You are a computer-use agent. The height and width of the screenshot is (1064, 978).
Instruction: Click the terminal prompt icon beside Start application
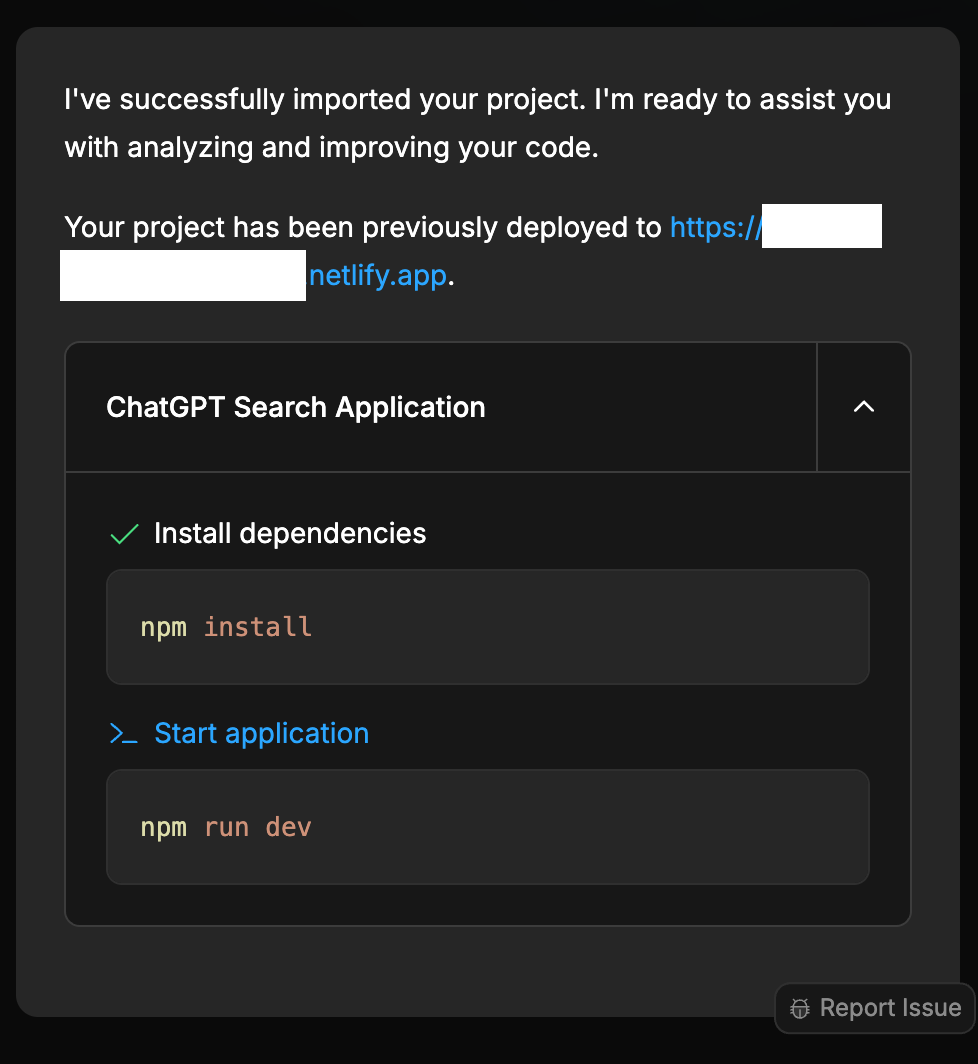pos(124,734)
